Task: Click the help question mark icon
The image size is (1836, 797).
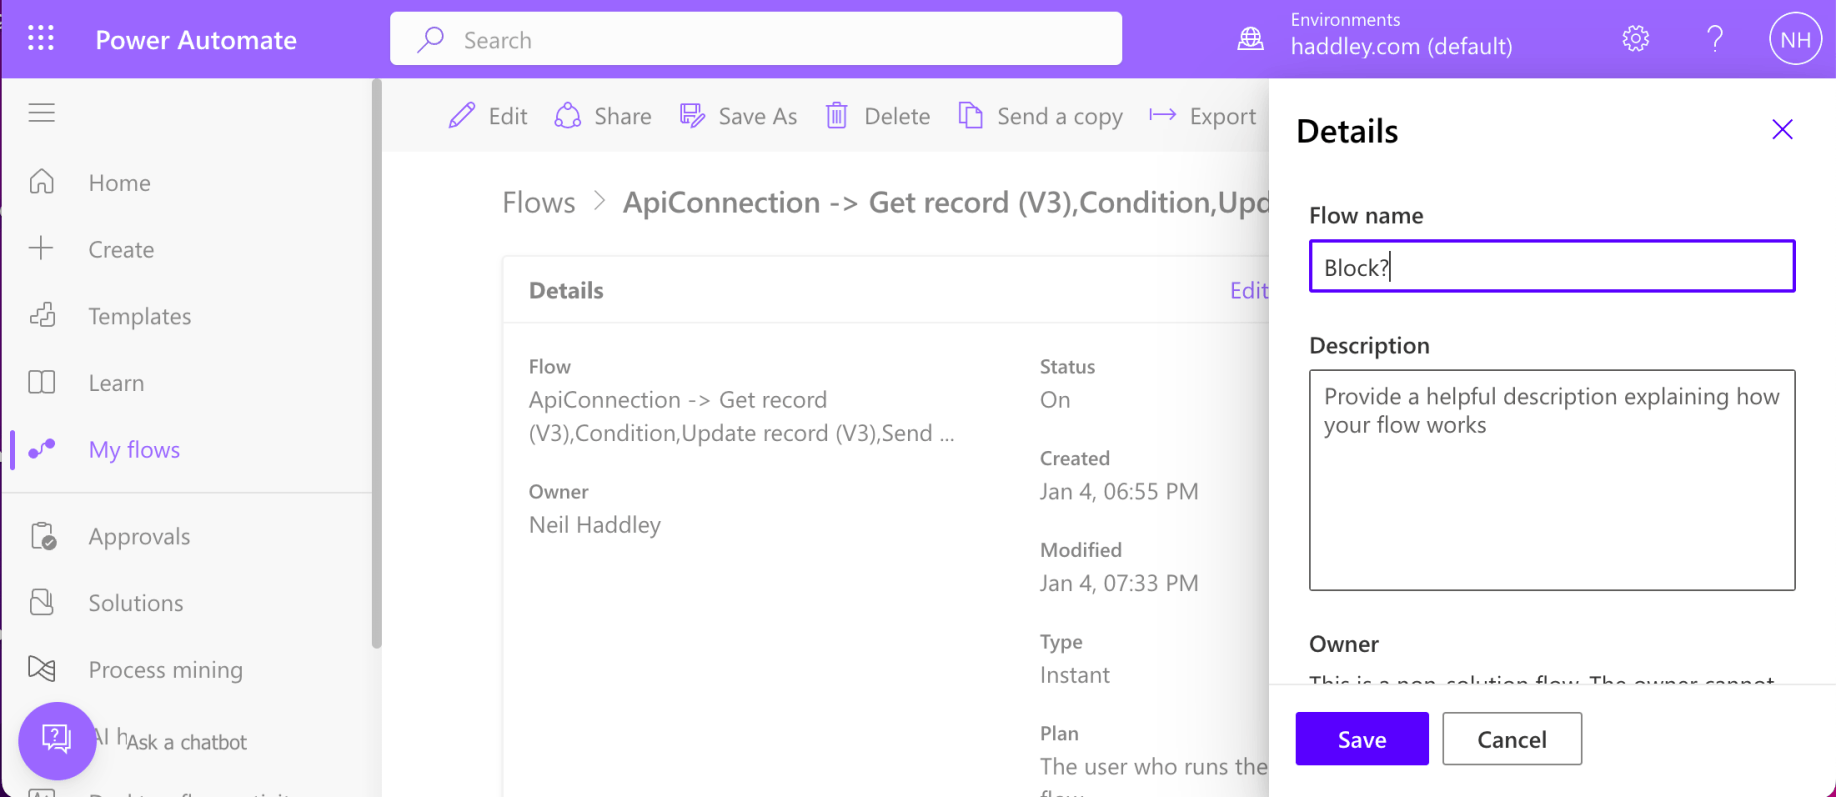Action: [1714, 39]
